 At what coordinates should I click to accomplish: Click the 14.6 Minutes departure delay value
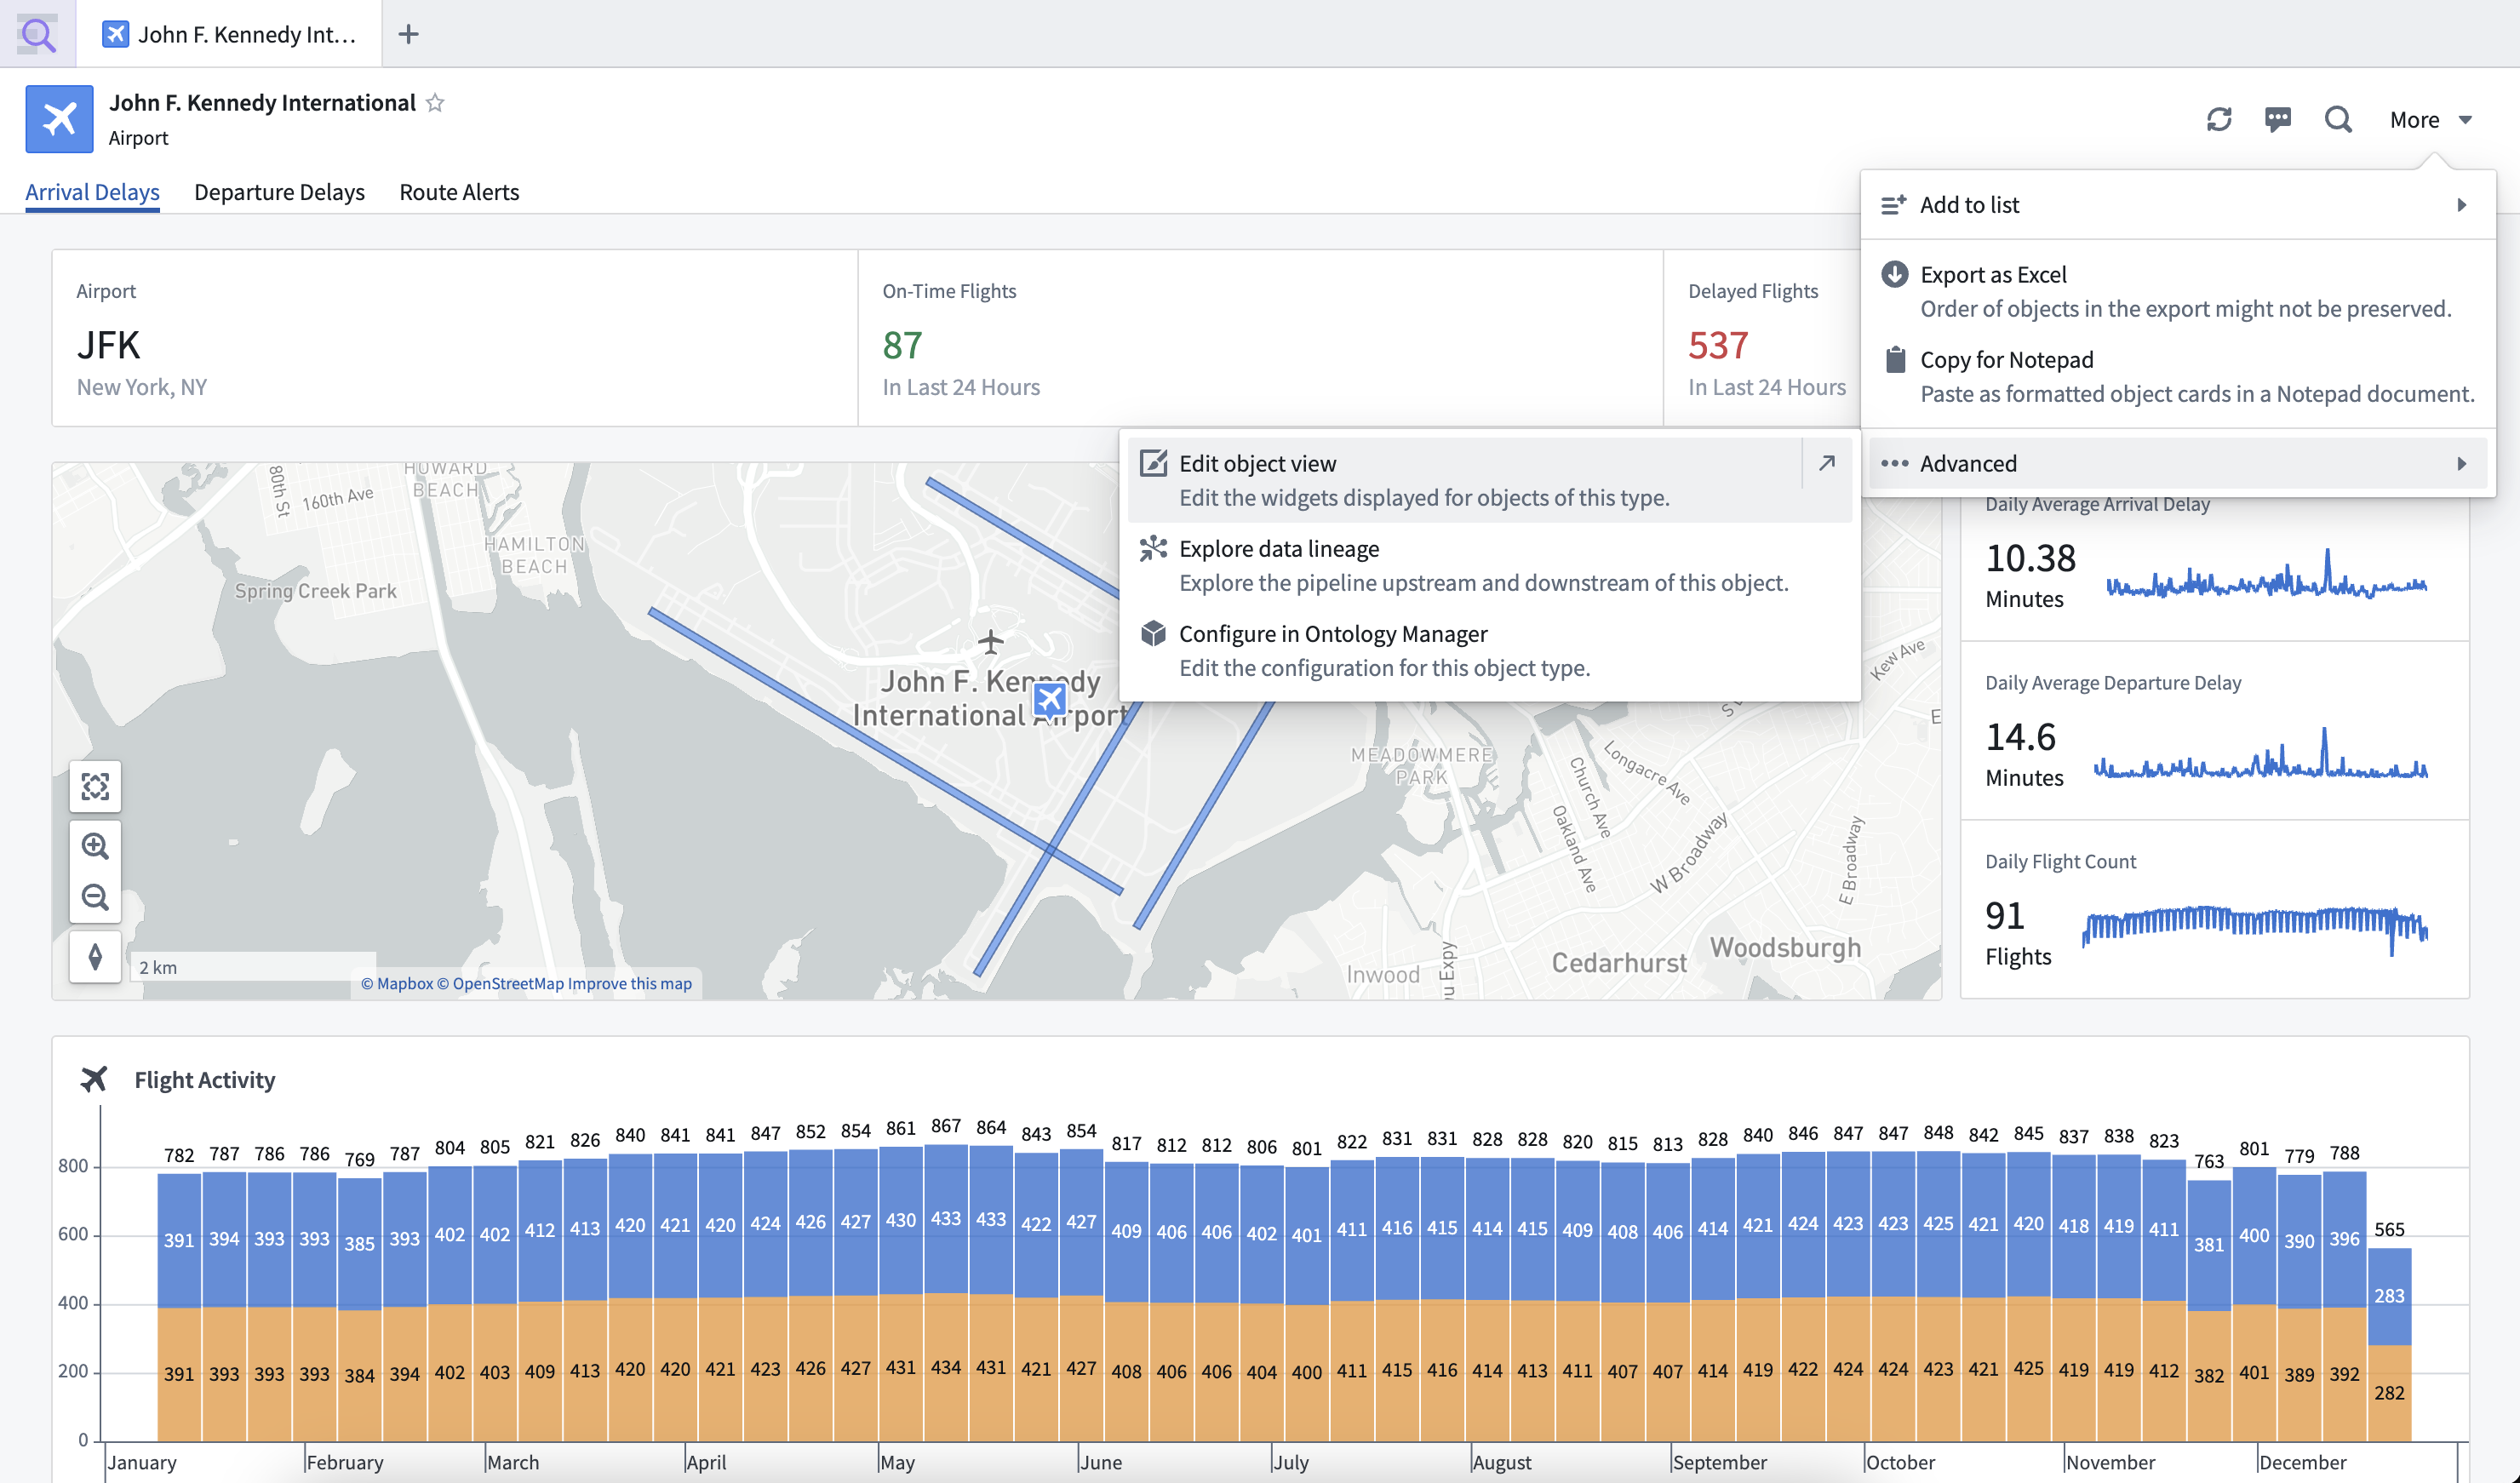2020,736
